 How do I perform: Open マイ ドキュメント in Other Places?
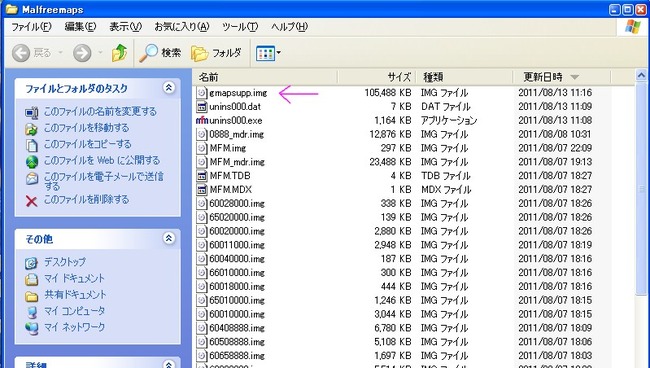75,278
